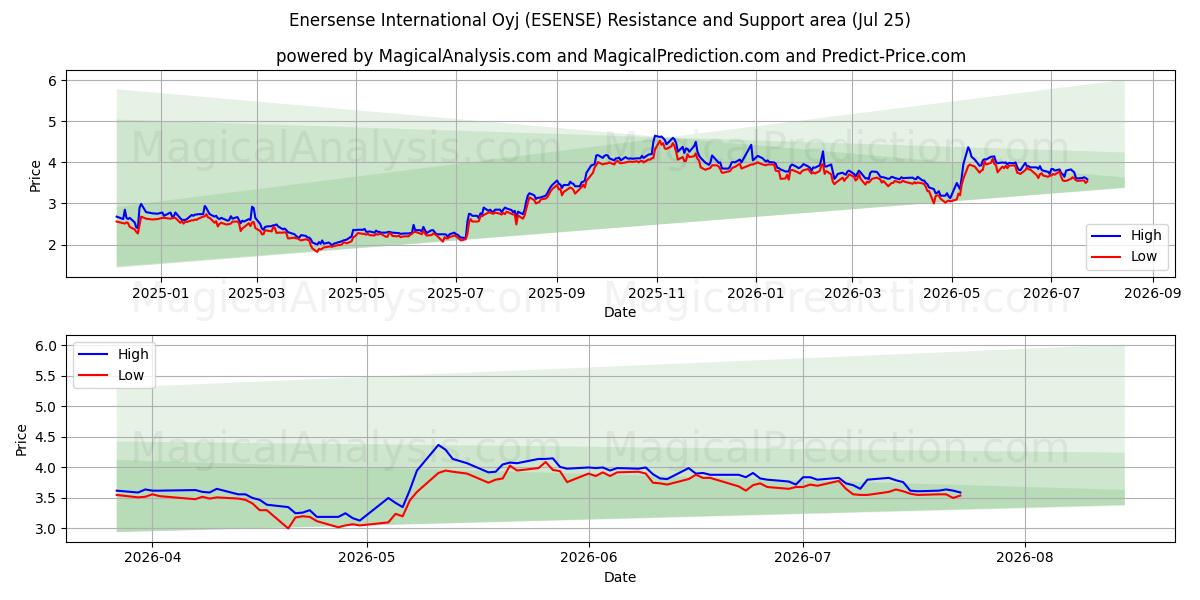1200x600 pixels.
Task: Click the '2026-06' bottom x-axis label
Action: coord(588,559)
